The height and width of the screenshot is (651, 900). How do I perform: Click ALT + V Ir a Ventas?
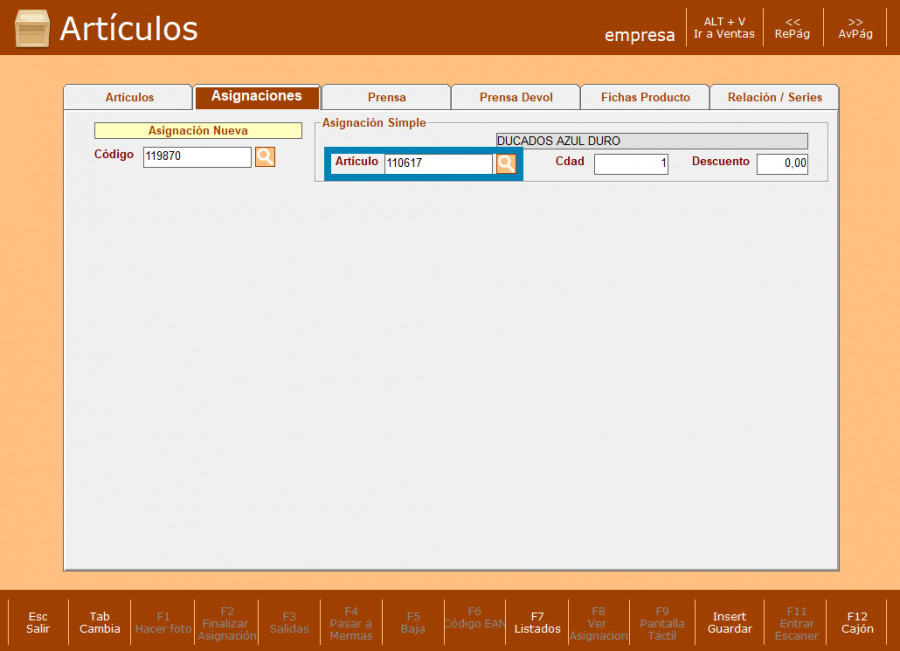coord(724,28)
